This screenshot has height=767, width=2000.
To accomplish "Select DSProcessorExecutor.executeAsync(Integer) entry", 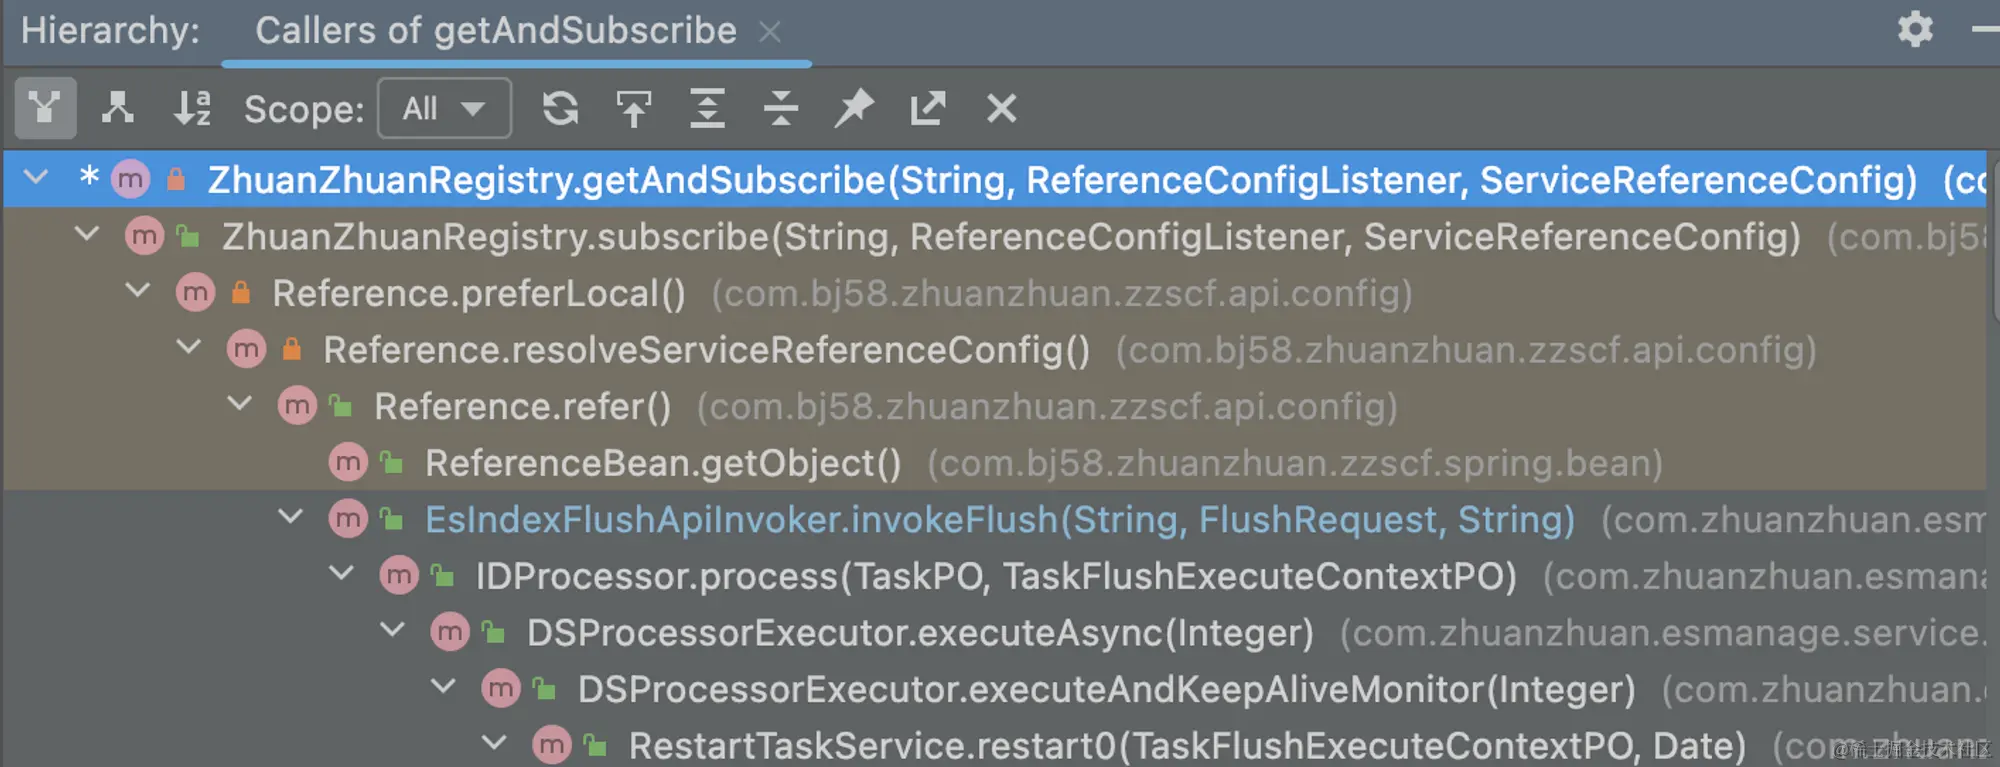I will click(919, 633).
